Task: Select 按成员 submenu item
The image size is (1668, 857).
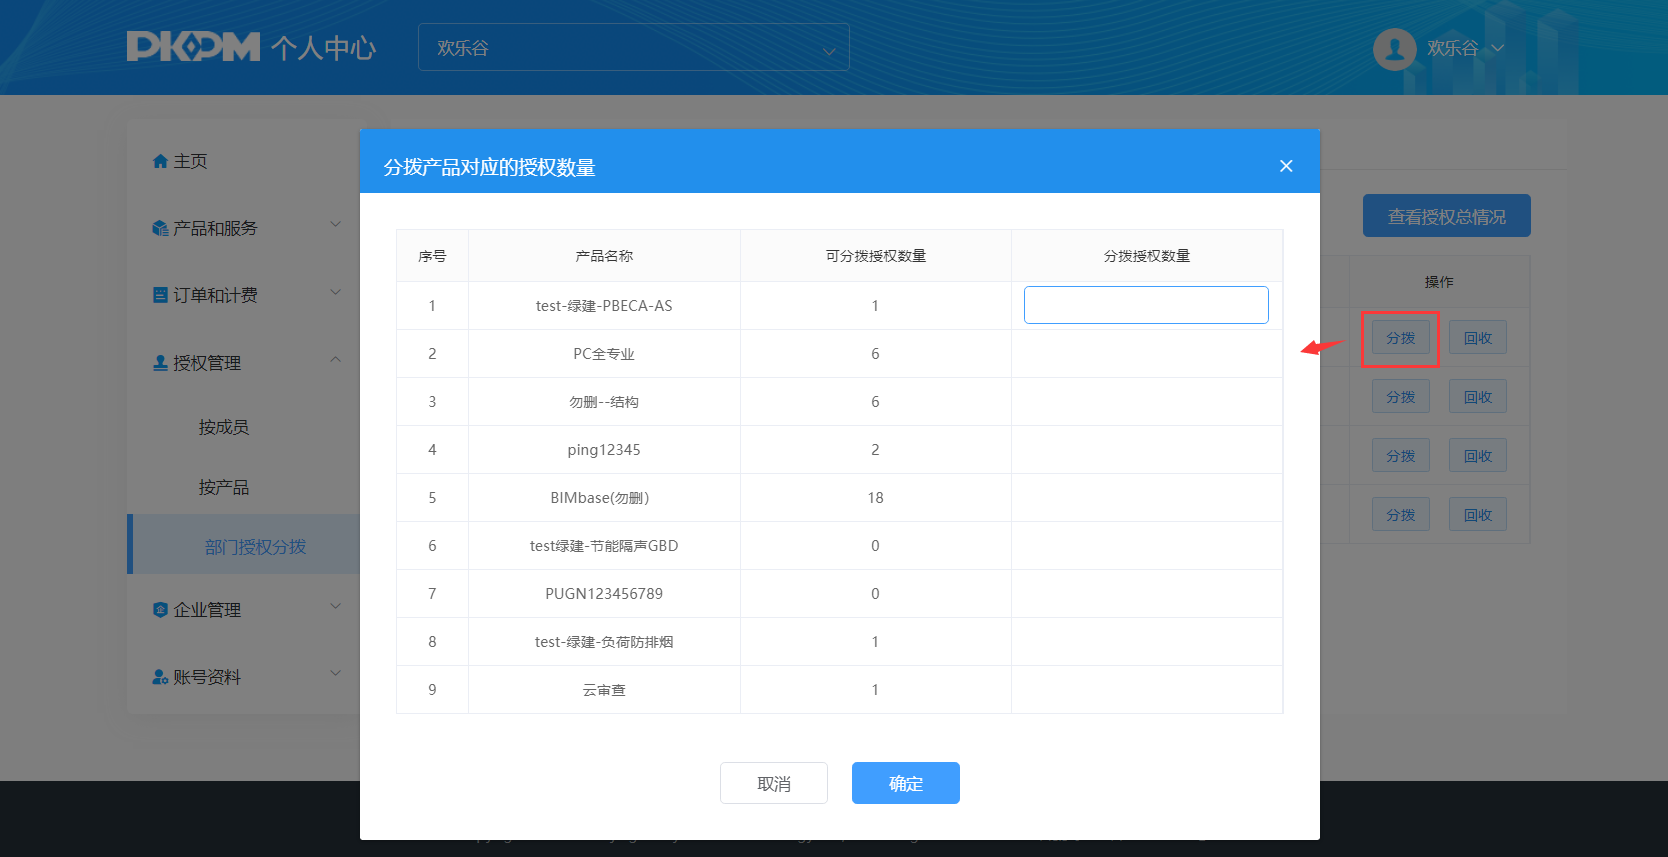Action: [224, 427]
